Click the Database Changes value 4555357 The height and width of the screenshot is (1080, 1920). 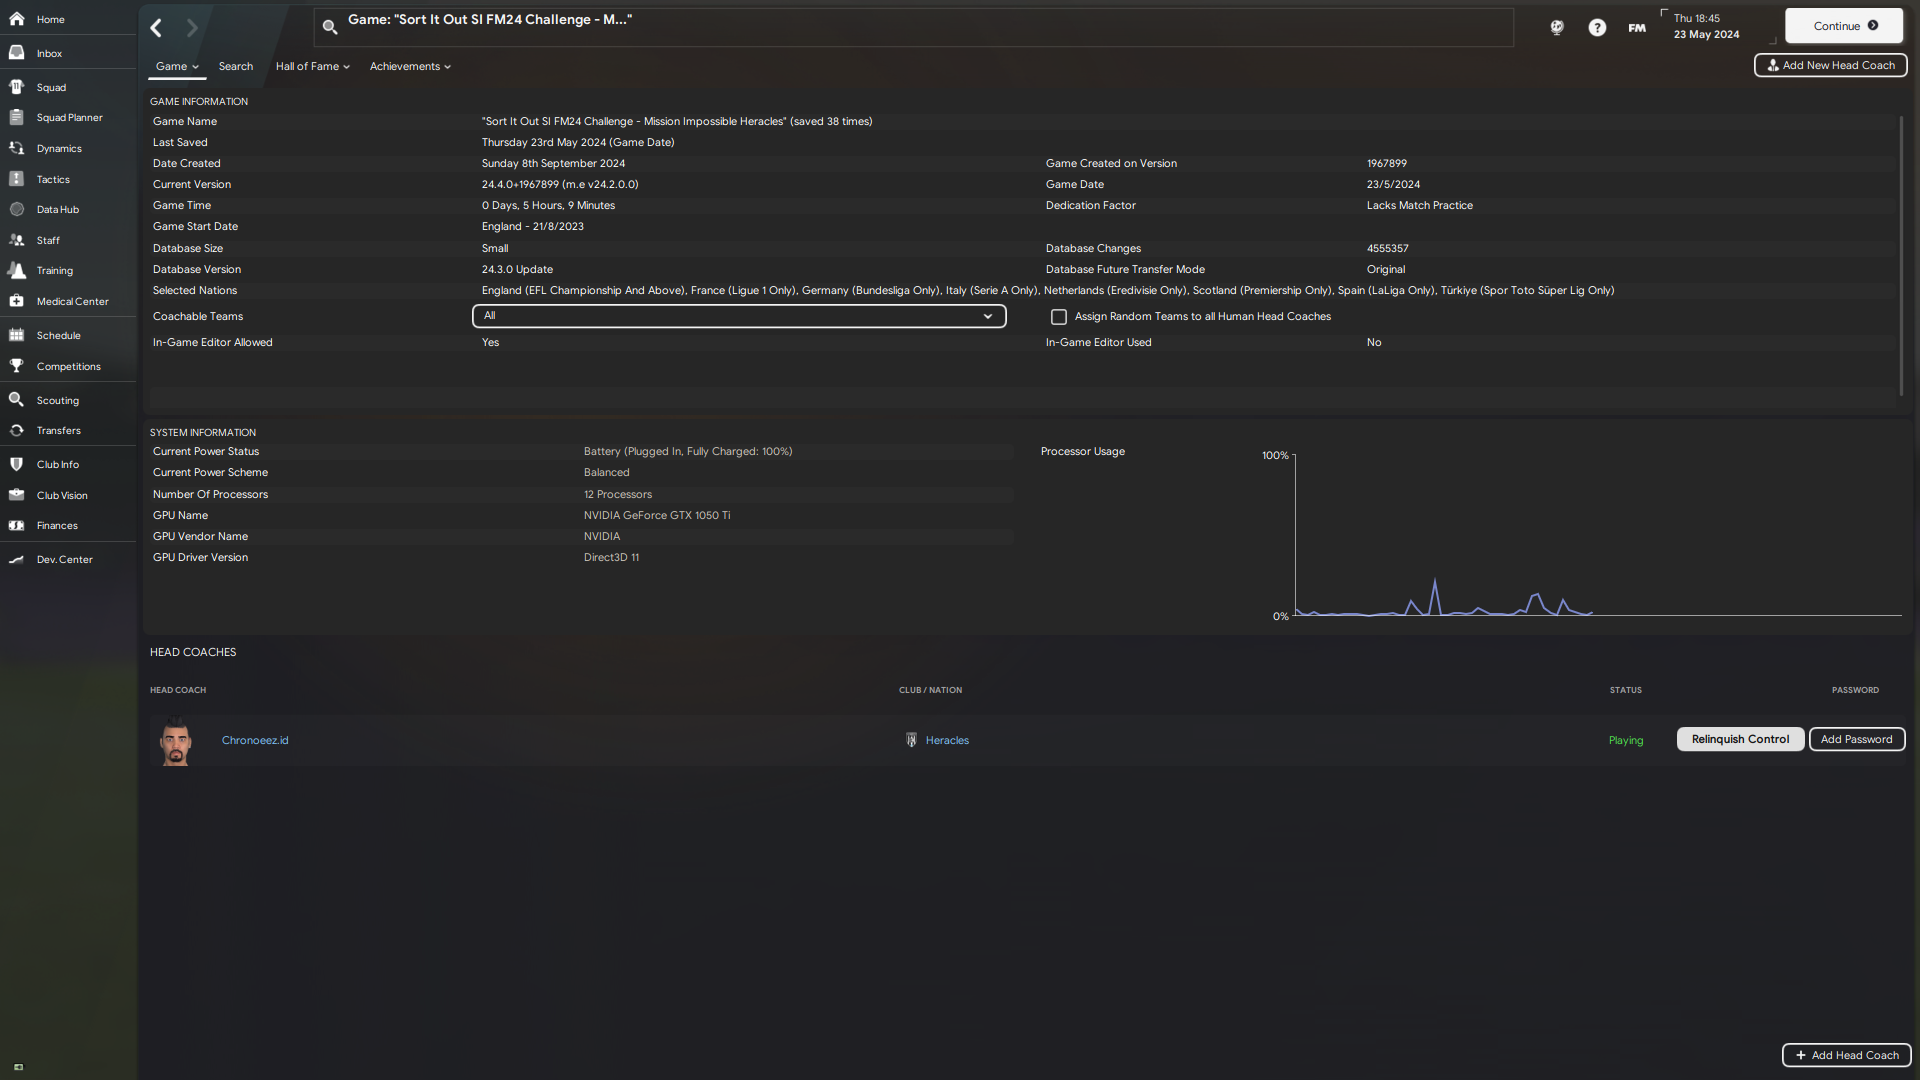pyautogui.click(x=1387, y=248)
